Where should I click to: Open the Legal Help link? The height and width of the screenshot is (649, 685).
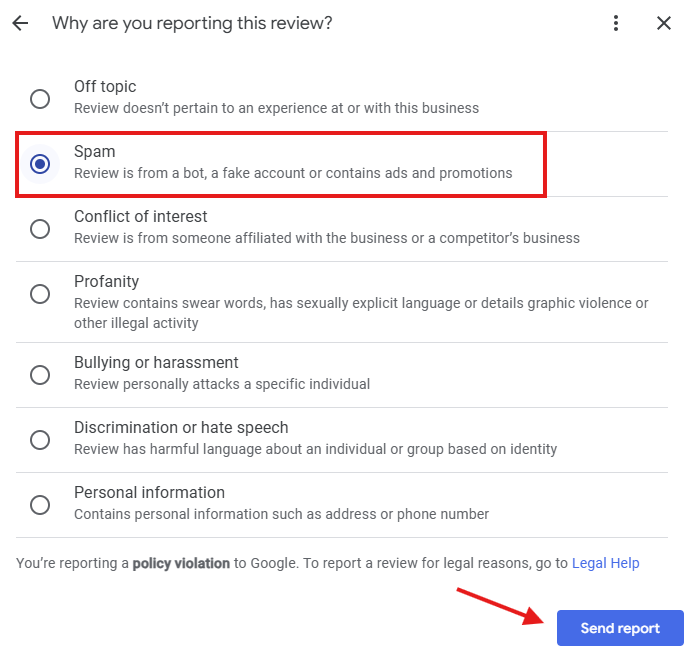605,563
